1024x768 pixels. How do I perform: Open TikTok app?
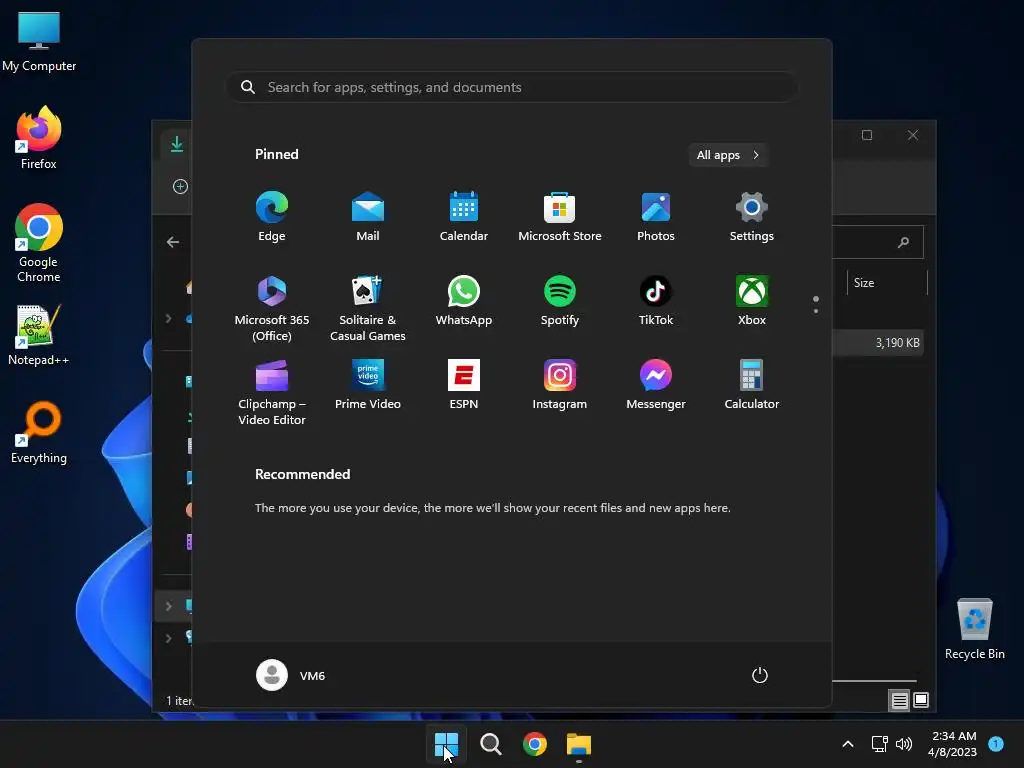656,301
